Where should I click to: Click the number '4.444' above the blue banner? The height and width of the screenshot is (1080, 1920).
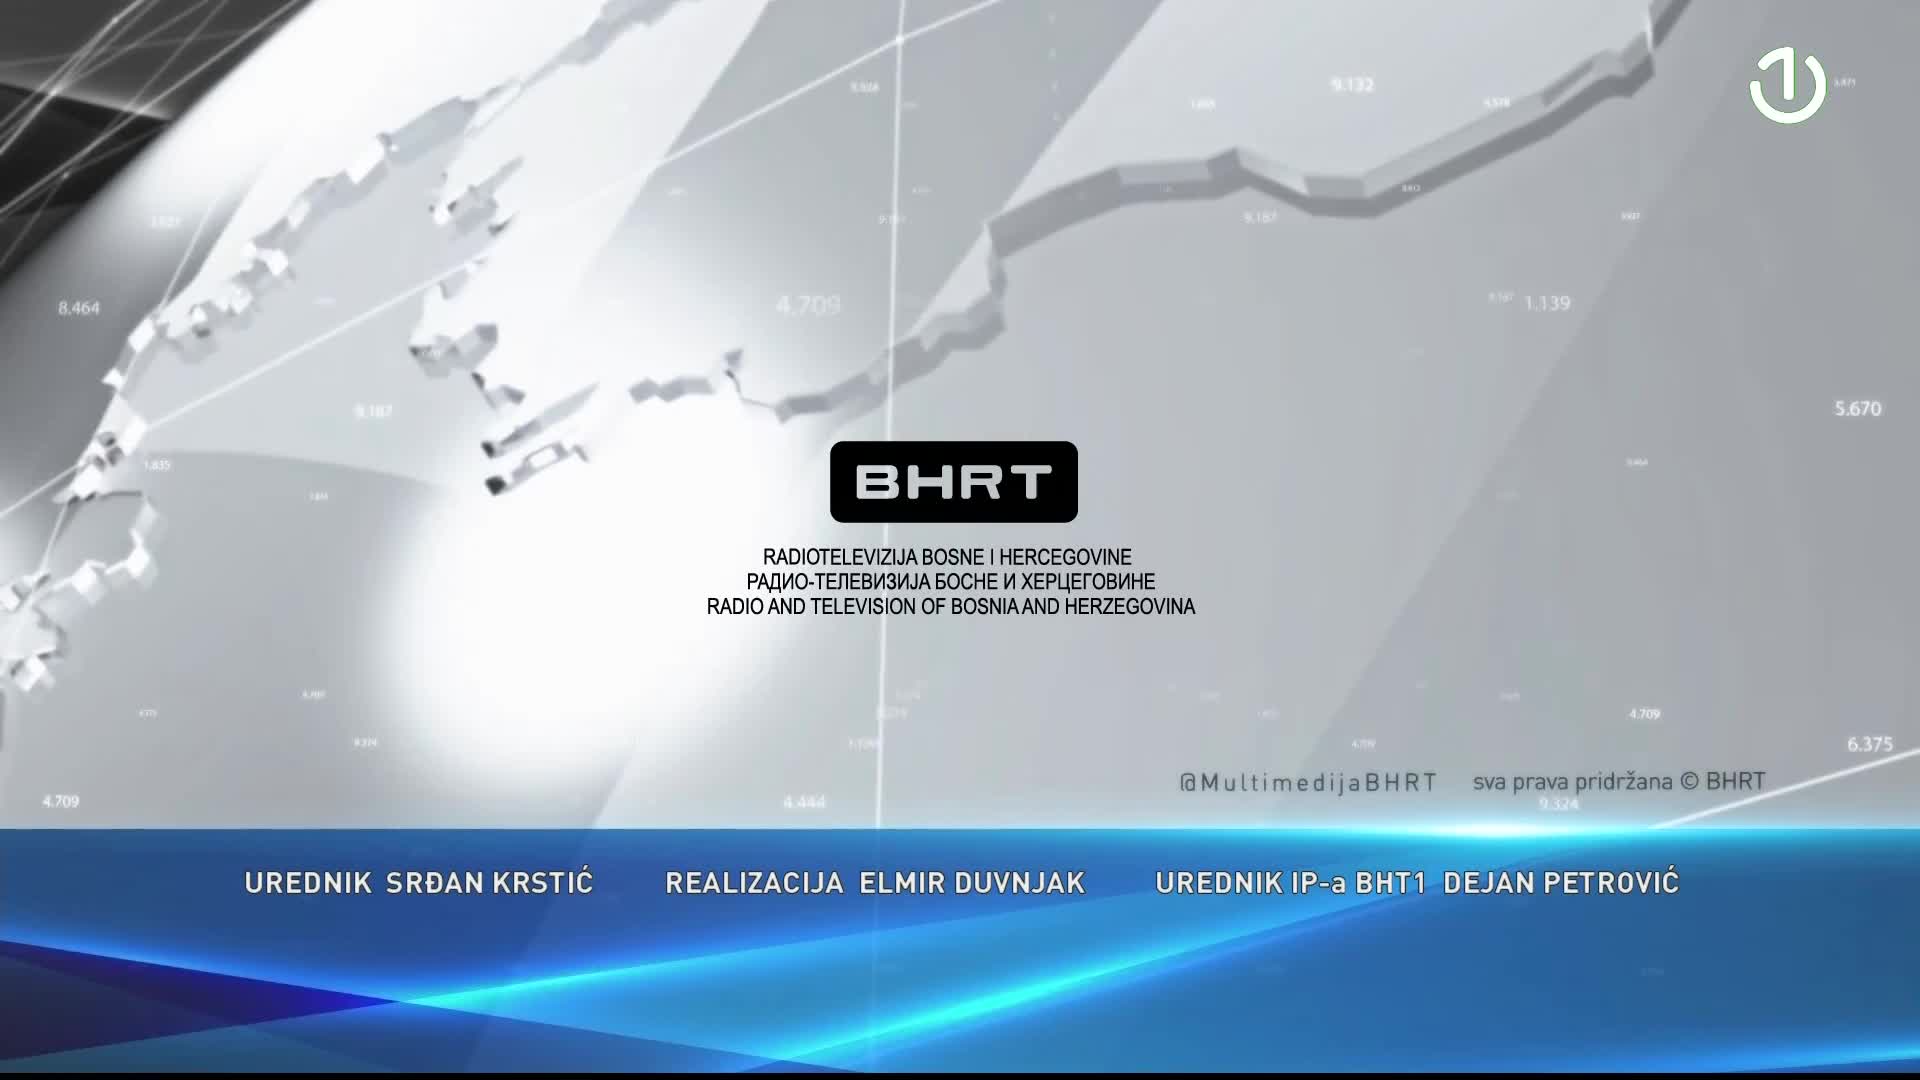(x=804, y=802)
